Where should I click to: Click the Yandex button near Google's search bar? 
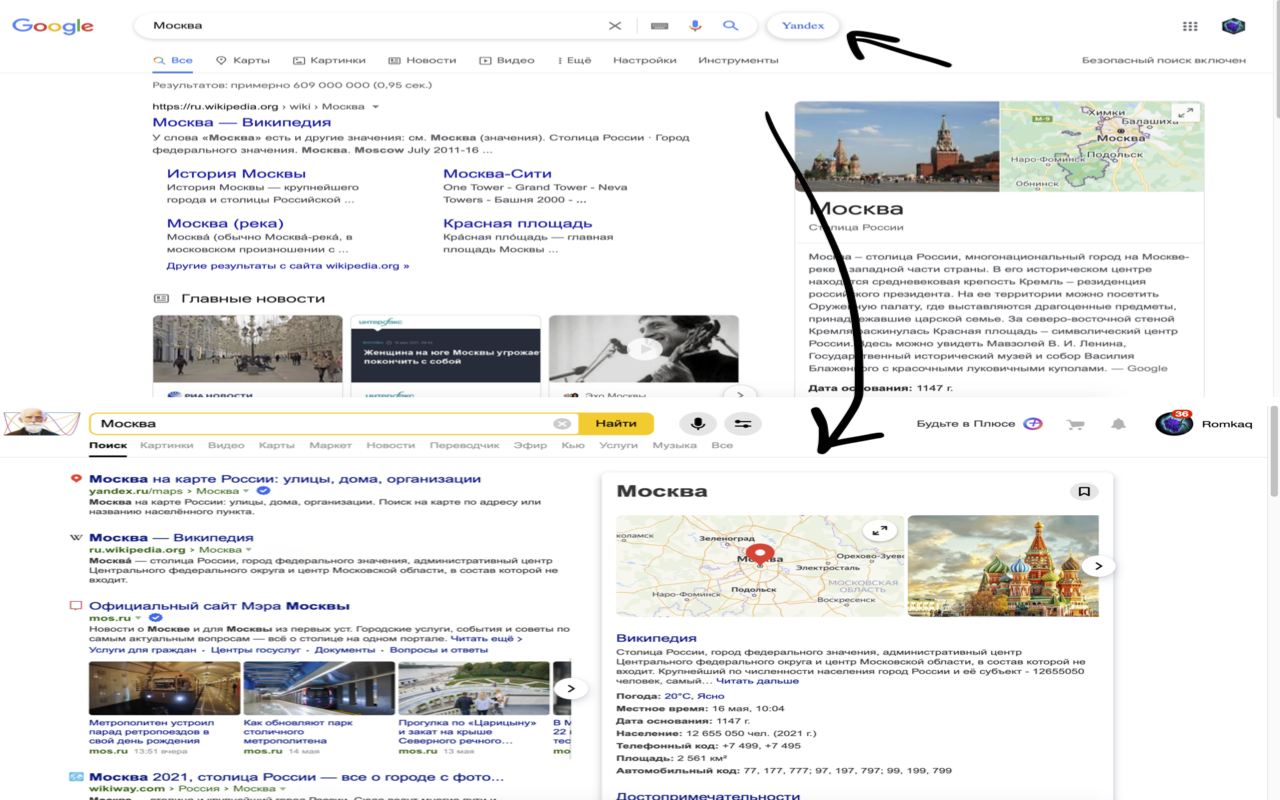tap(802, 25)
